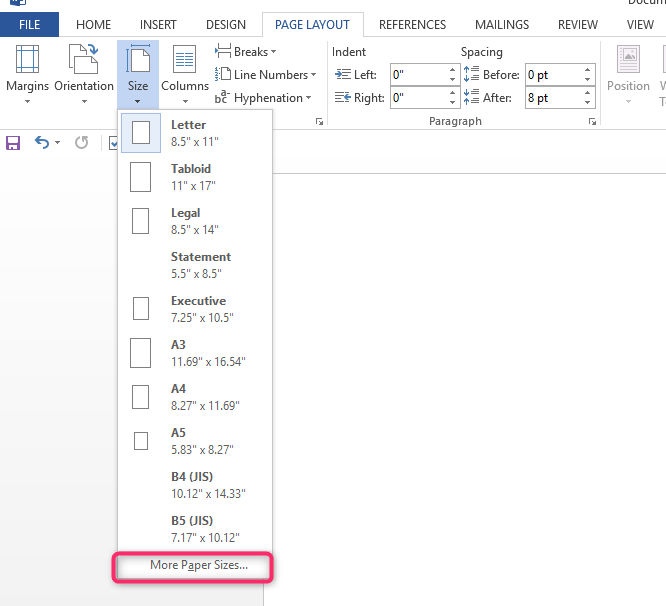666x606 pixels.
Task: Click the Columns dropdown arrow
Action: coord(185,101)
